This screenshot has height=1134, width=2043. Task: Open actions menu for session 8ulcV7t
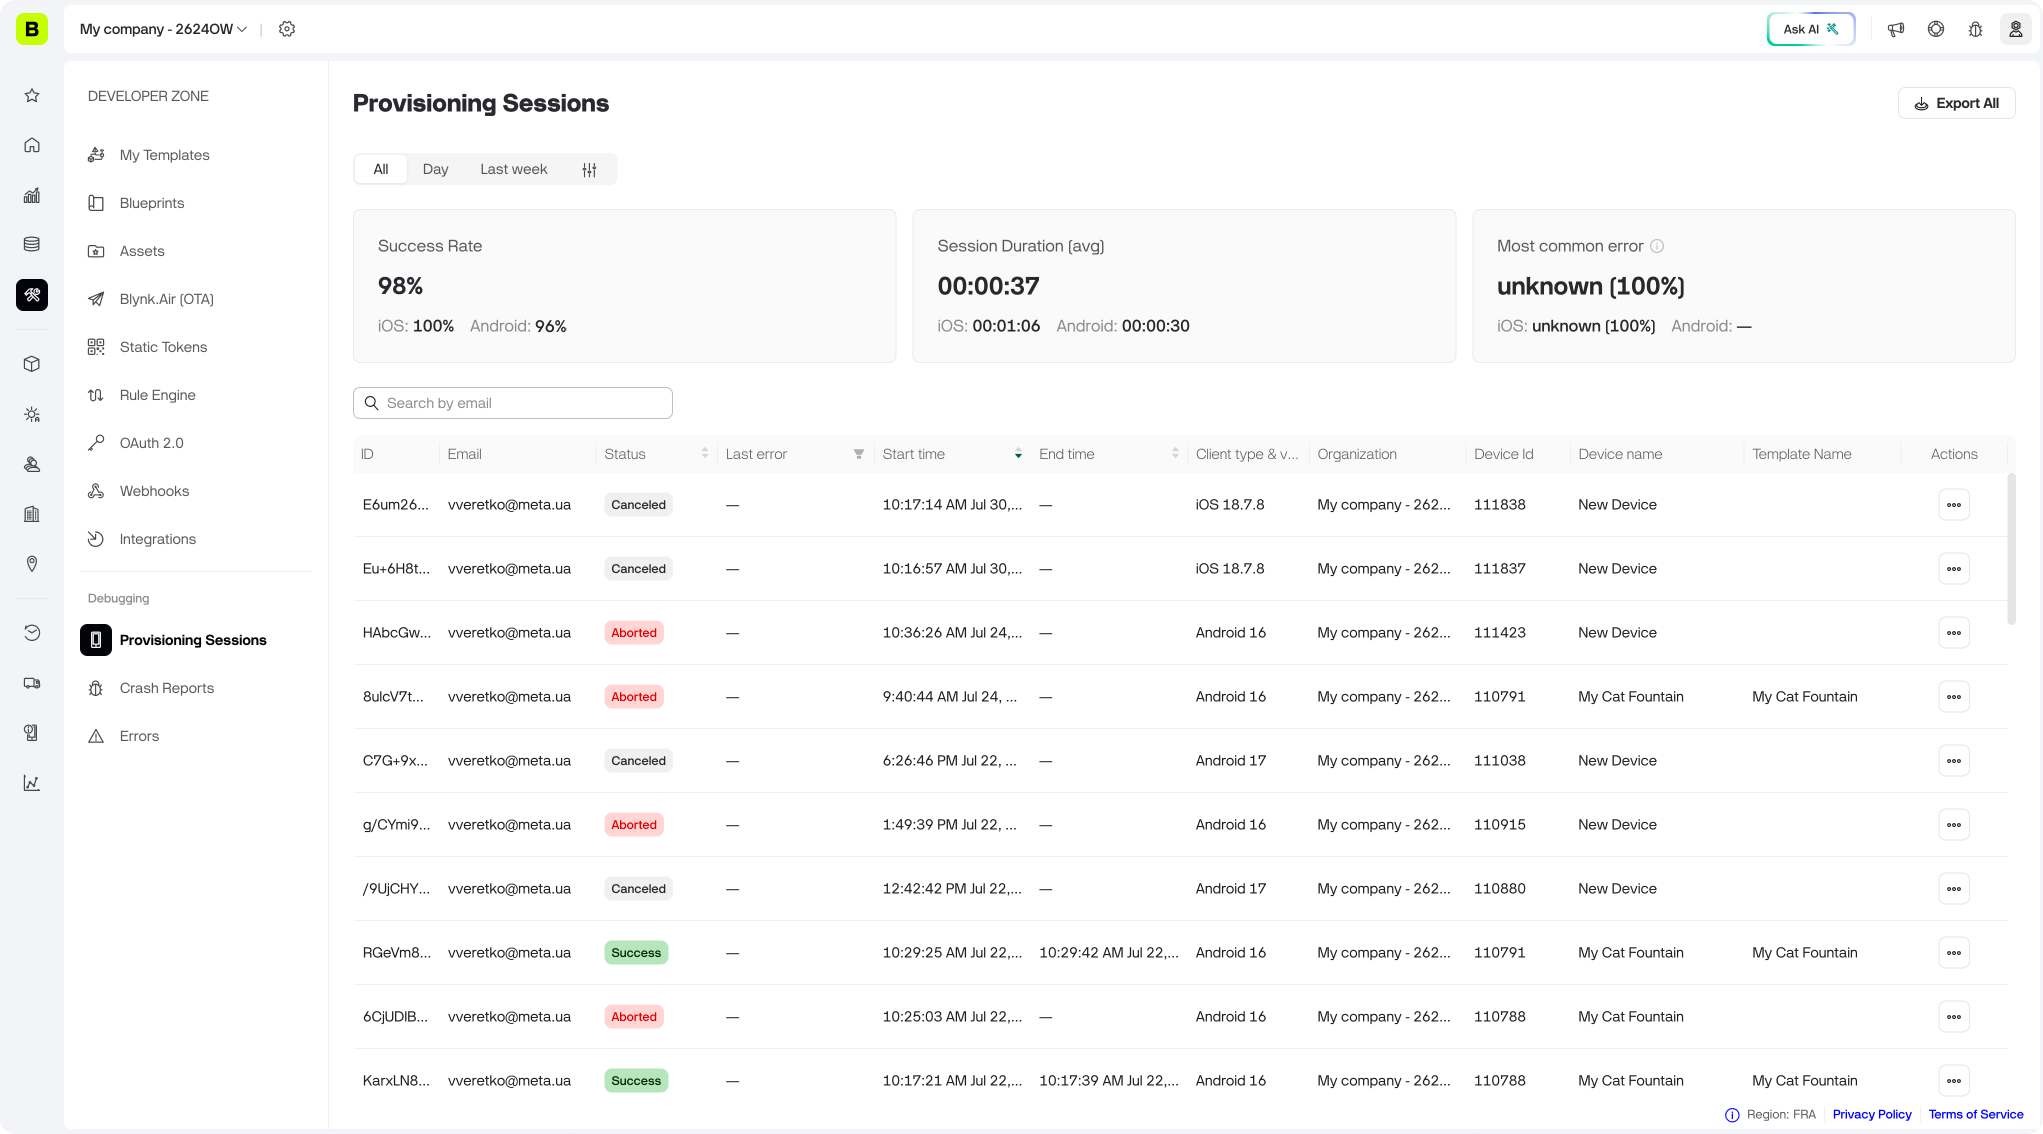[x=1954, y=697]
